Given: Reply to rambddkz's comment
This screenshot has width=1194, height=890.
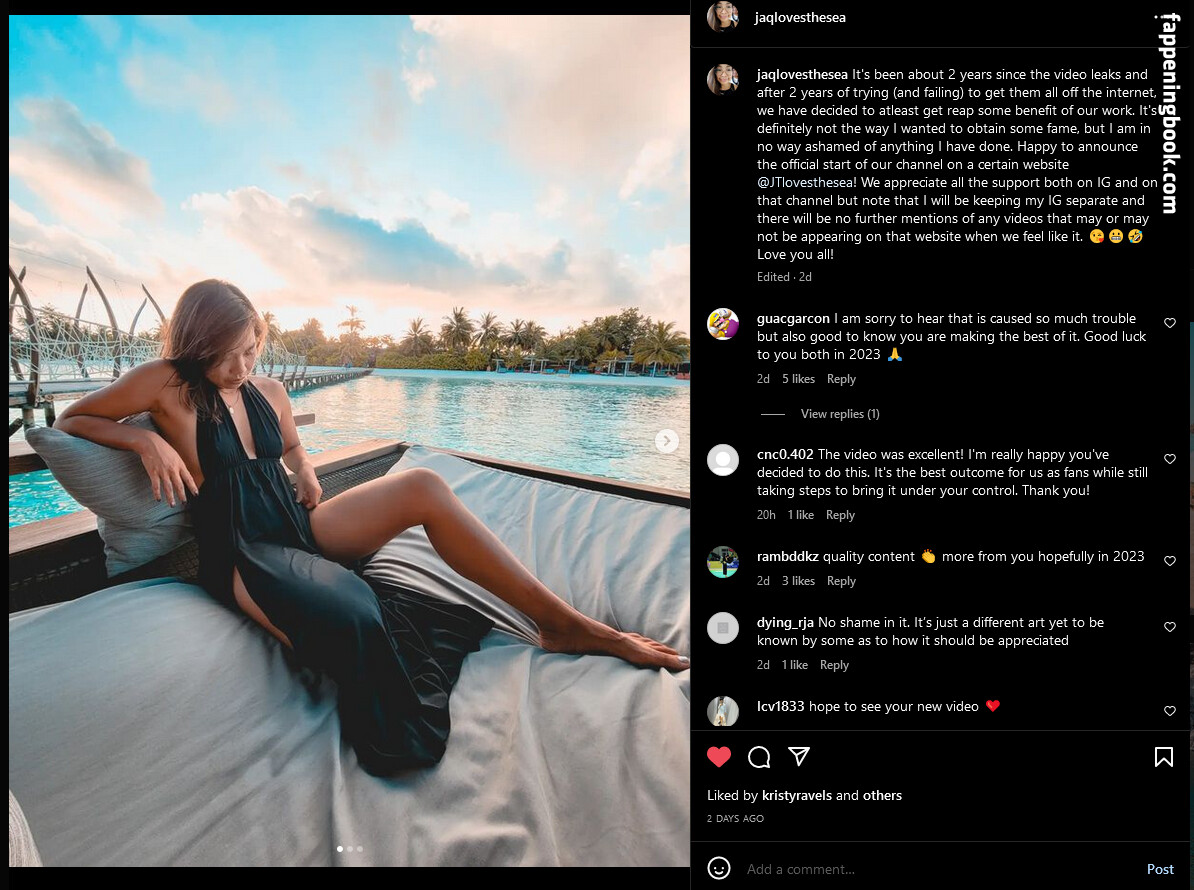Looking at the screenshot, I should click(841, 581).
